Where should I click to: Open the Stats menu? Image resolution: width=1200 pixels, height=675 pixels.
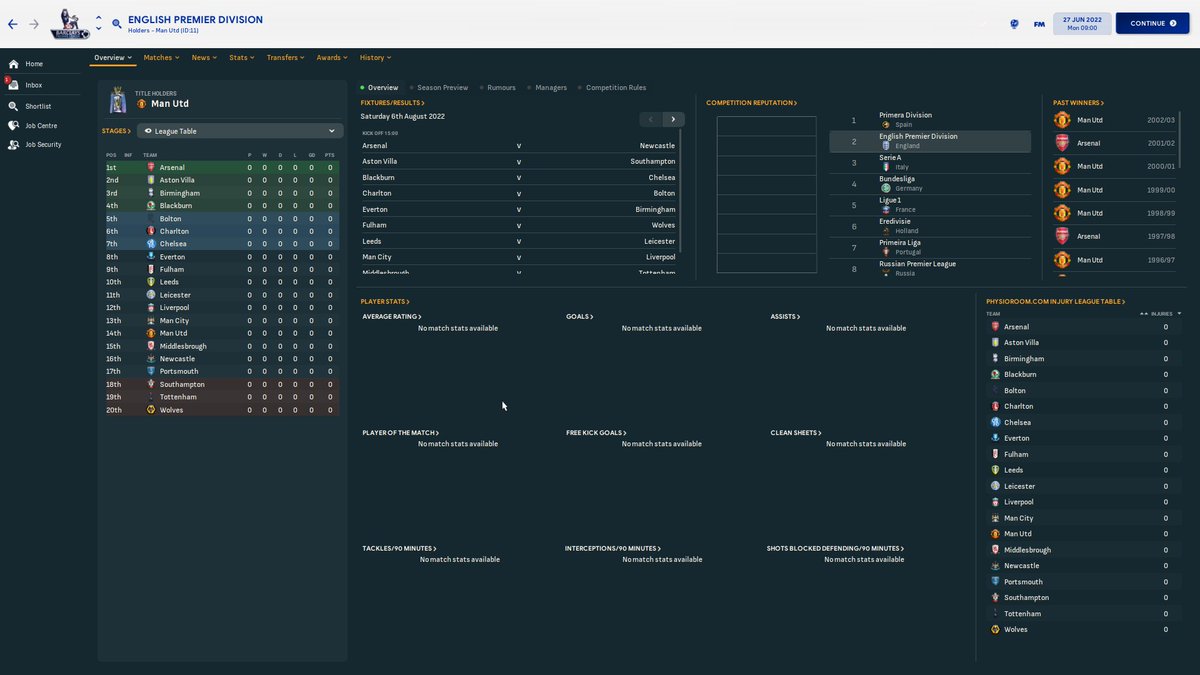[x=240, y=57]
